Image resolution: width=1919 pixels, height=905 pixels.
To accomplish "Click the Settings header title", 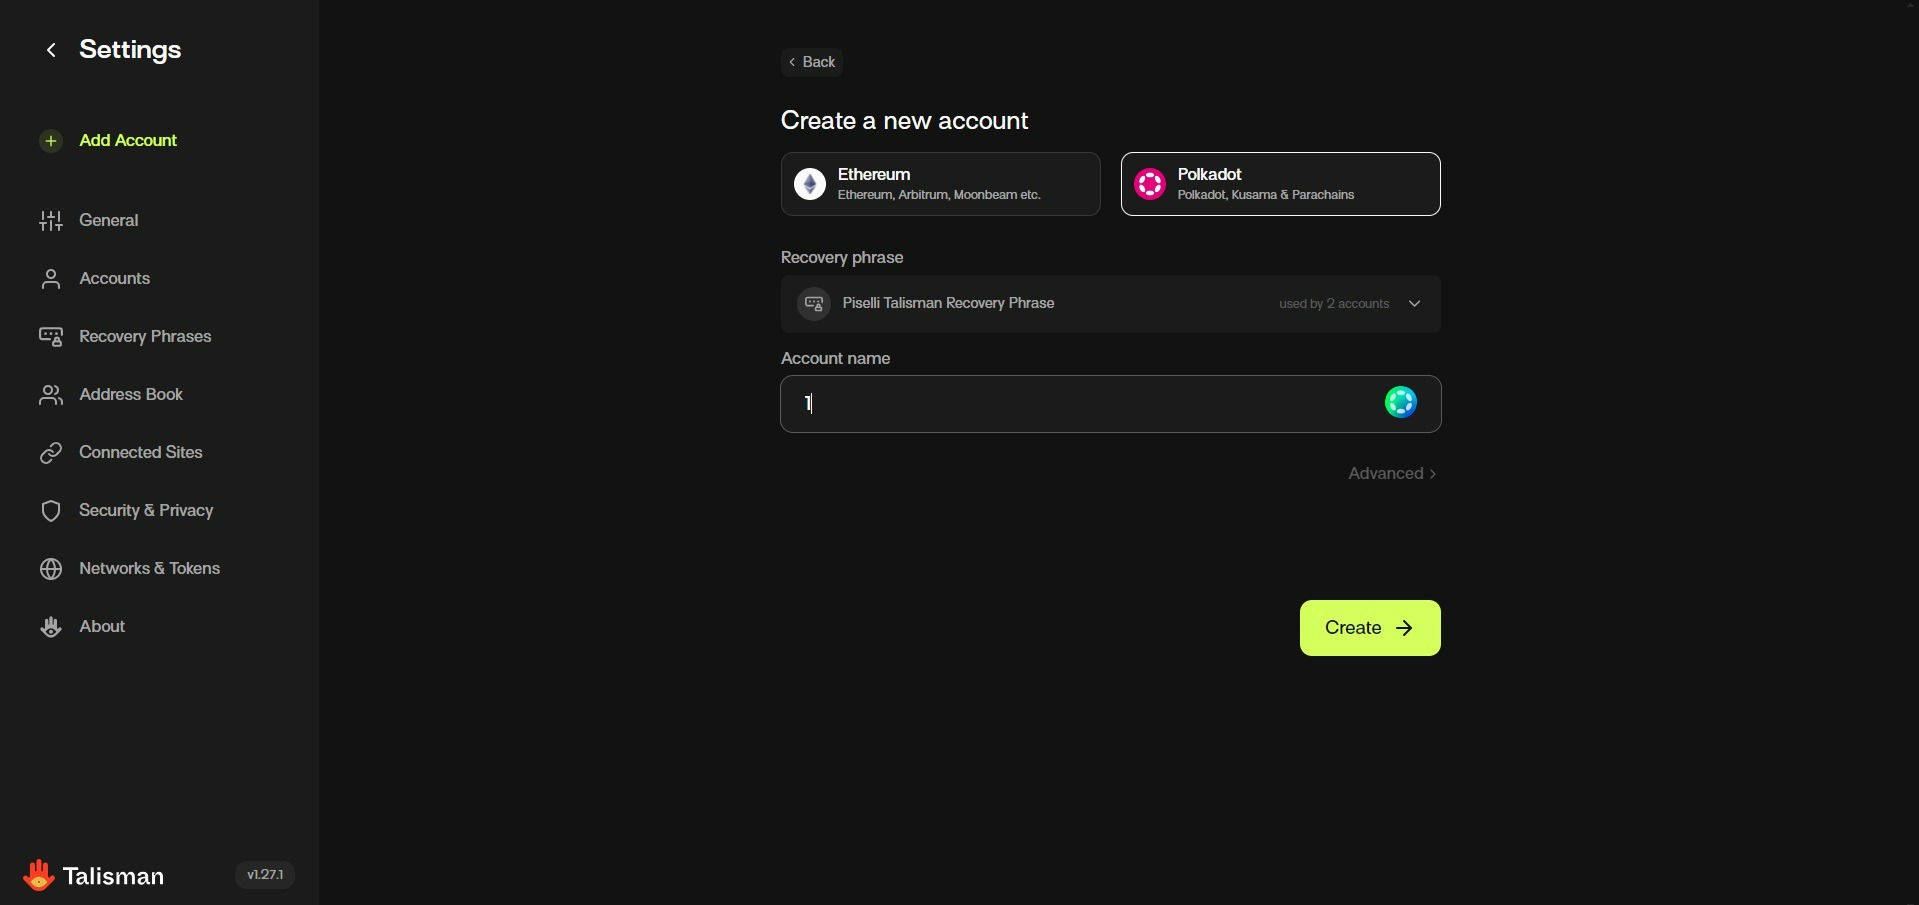I will click(130, 50).
